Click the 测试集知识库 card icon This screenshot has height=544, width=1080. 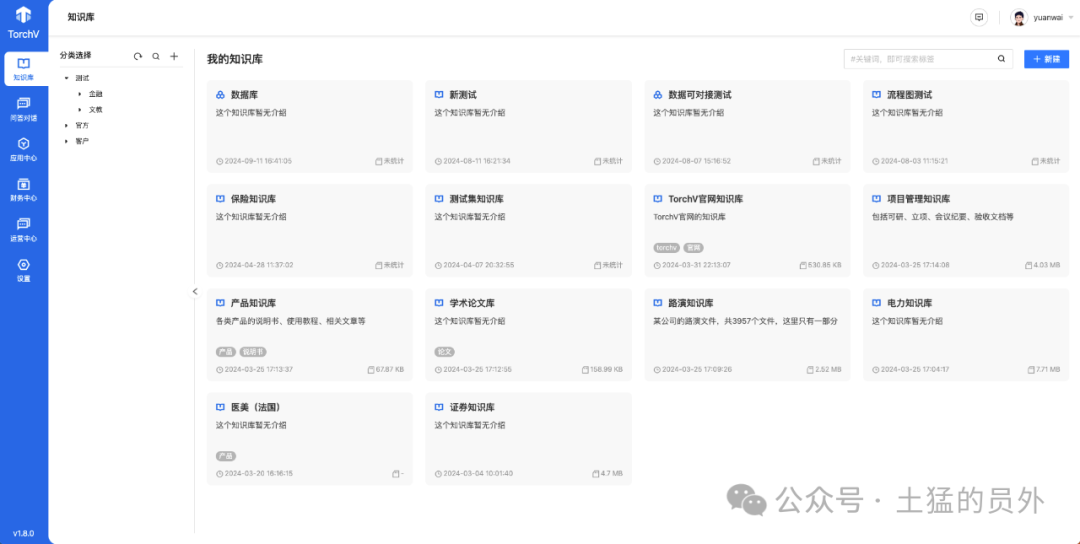[439, 198]
